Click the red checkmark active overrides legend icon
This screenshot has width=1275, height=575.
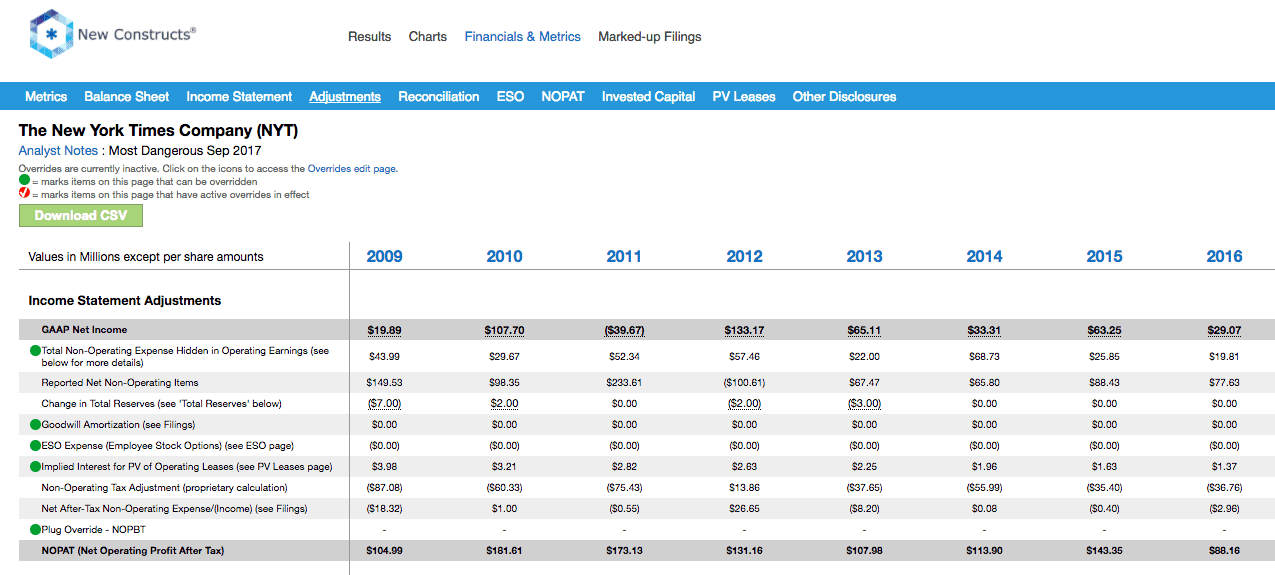pyautogui.click(x=24, y=194)
